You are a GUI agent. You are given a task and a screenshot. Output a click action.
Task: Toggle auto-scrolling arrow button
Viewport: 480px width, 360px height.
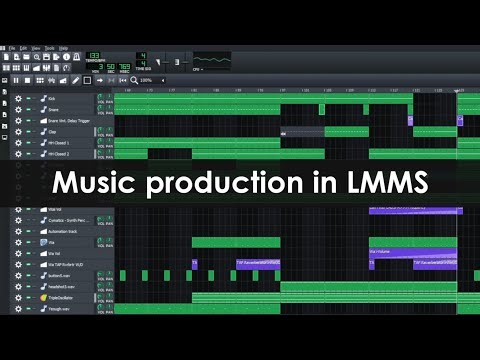tap(100, 80)
